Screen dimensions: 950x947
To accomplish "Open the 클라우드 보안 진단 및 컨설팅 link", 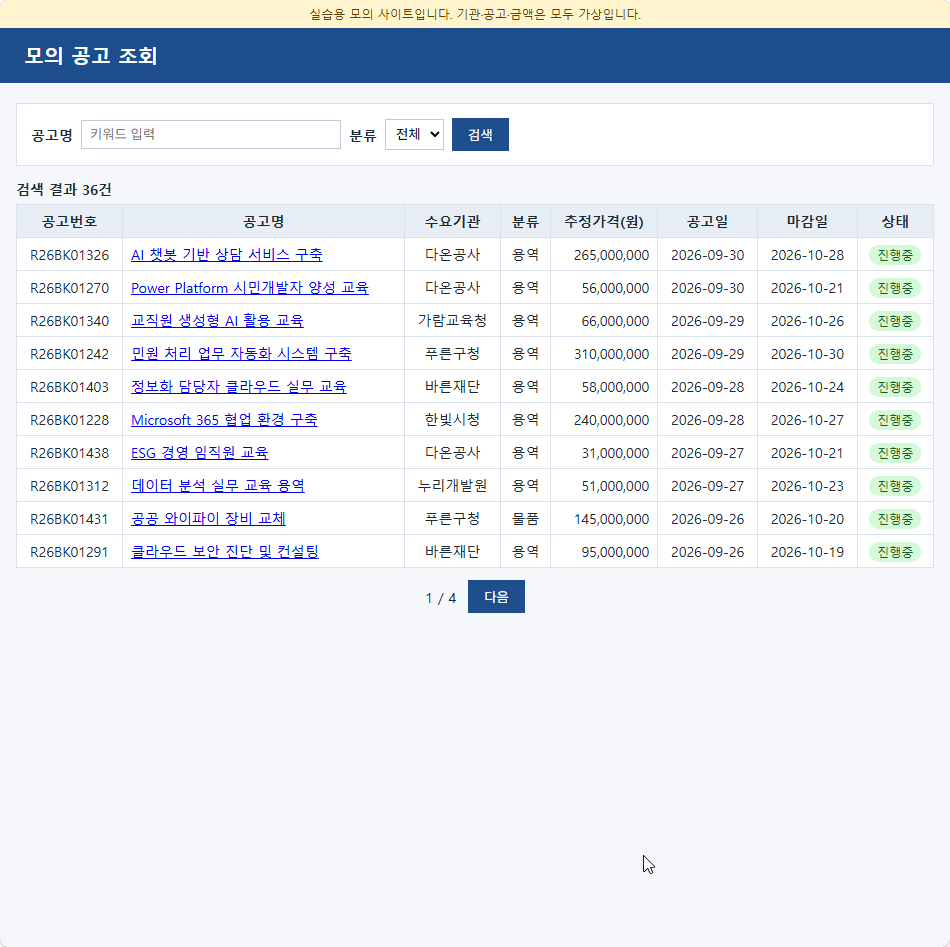I will (x=225, y=552).
